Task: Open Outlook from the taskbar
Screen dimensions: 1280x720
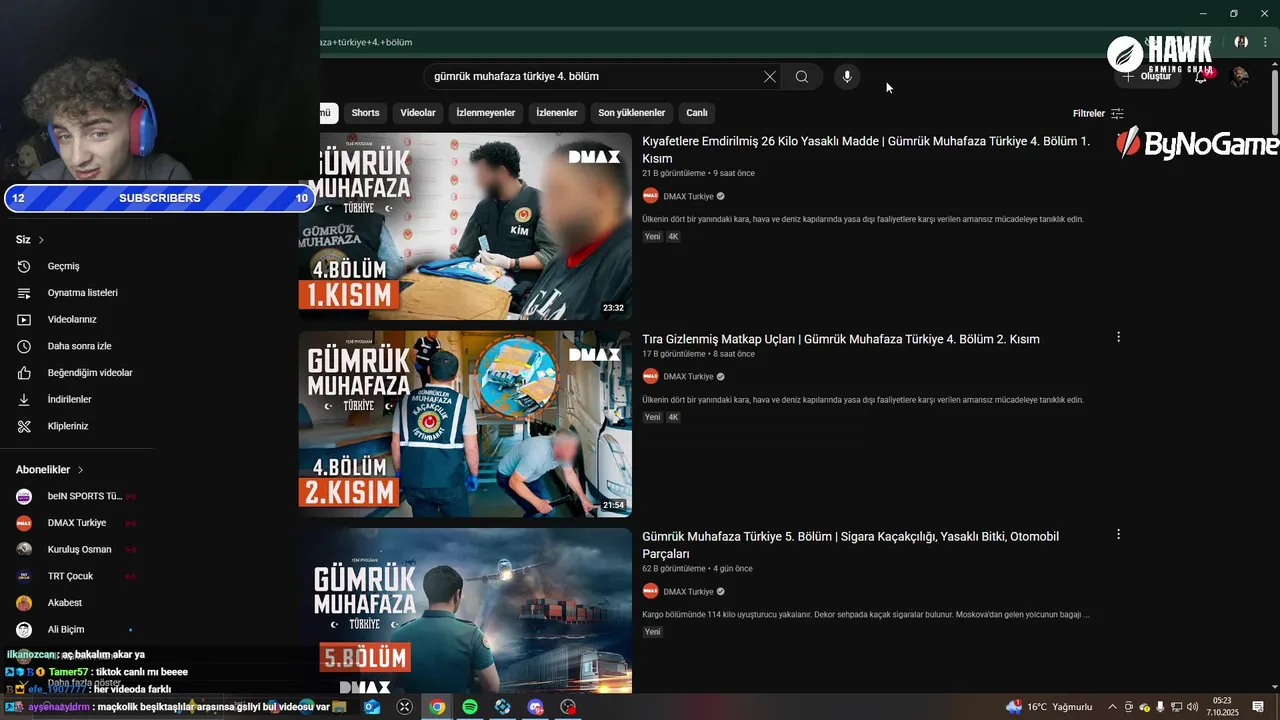Action: pyautogui.click(x=372, y=707)
